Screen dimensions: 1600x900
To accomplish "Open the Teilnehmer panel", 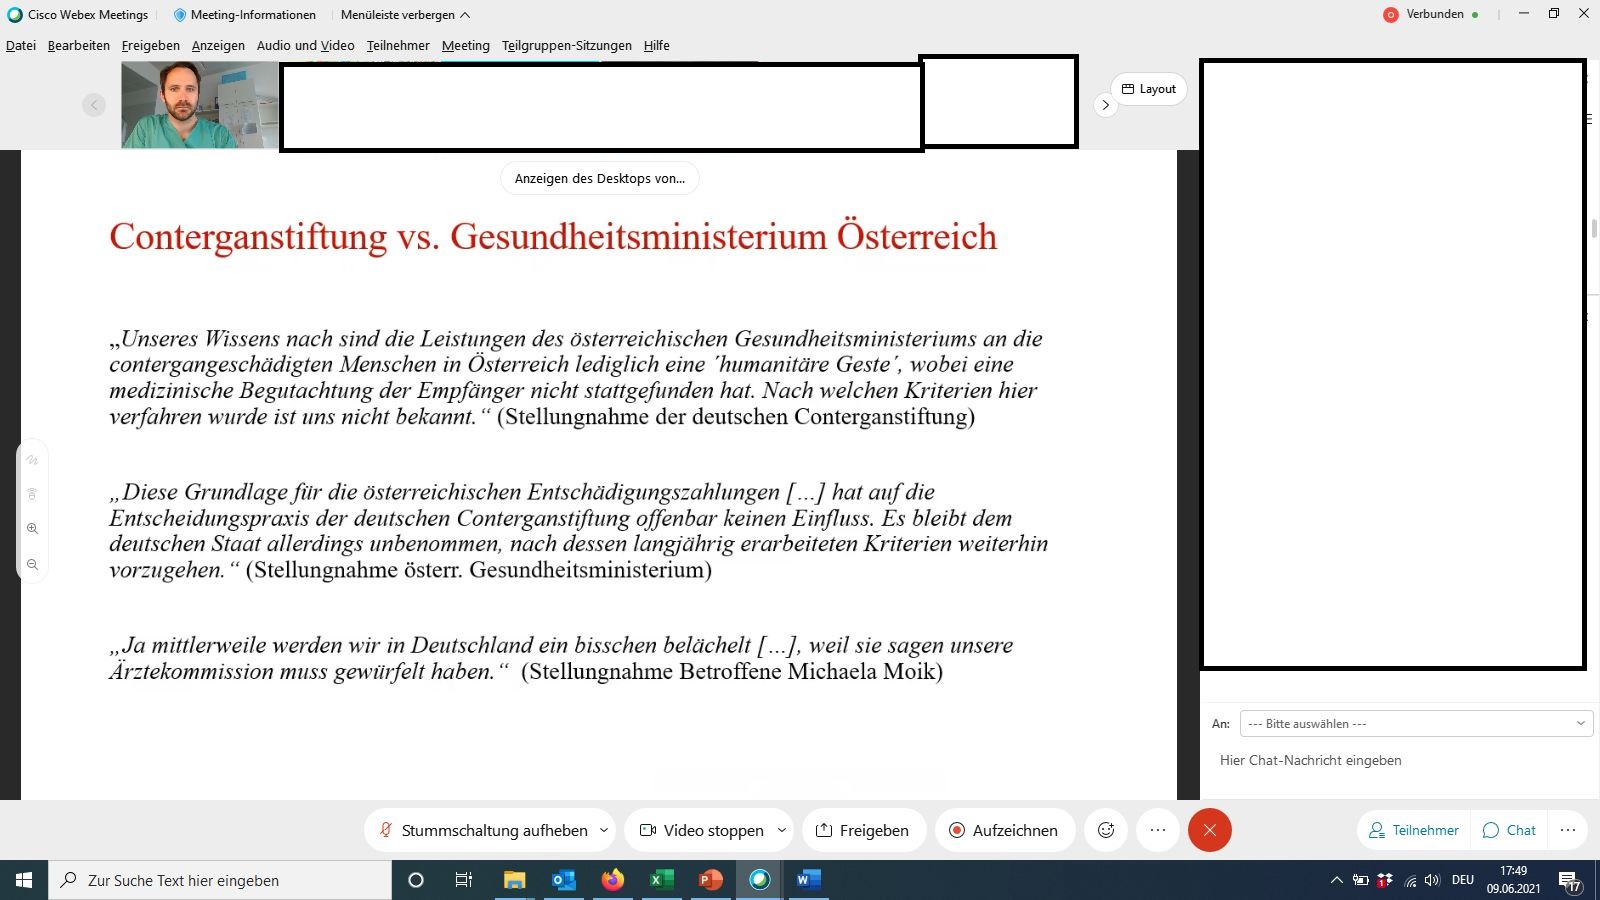I will coord(1414,830).
